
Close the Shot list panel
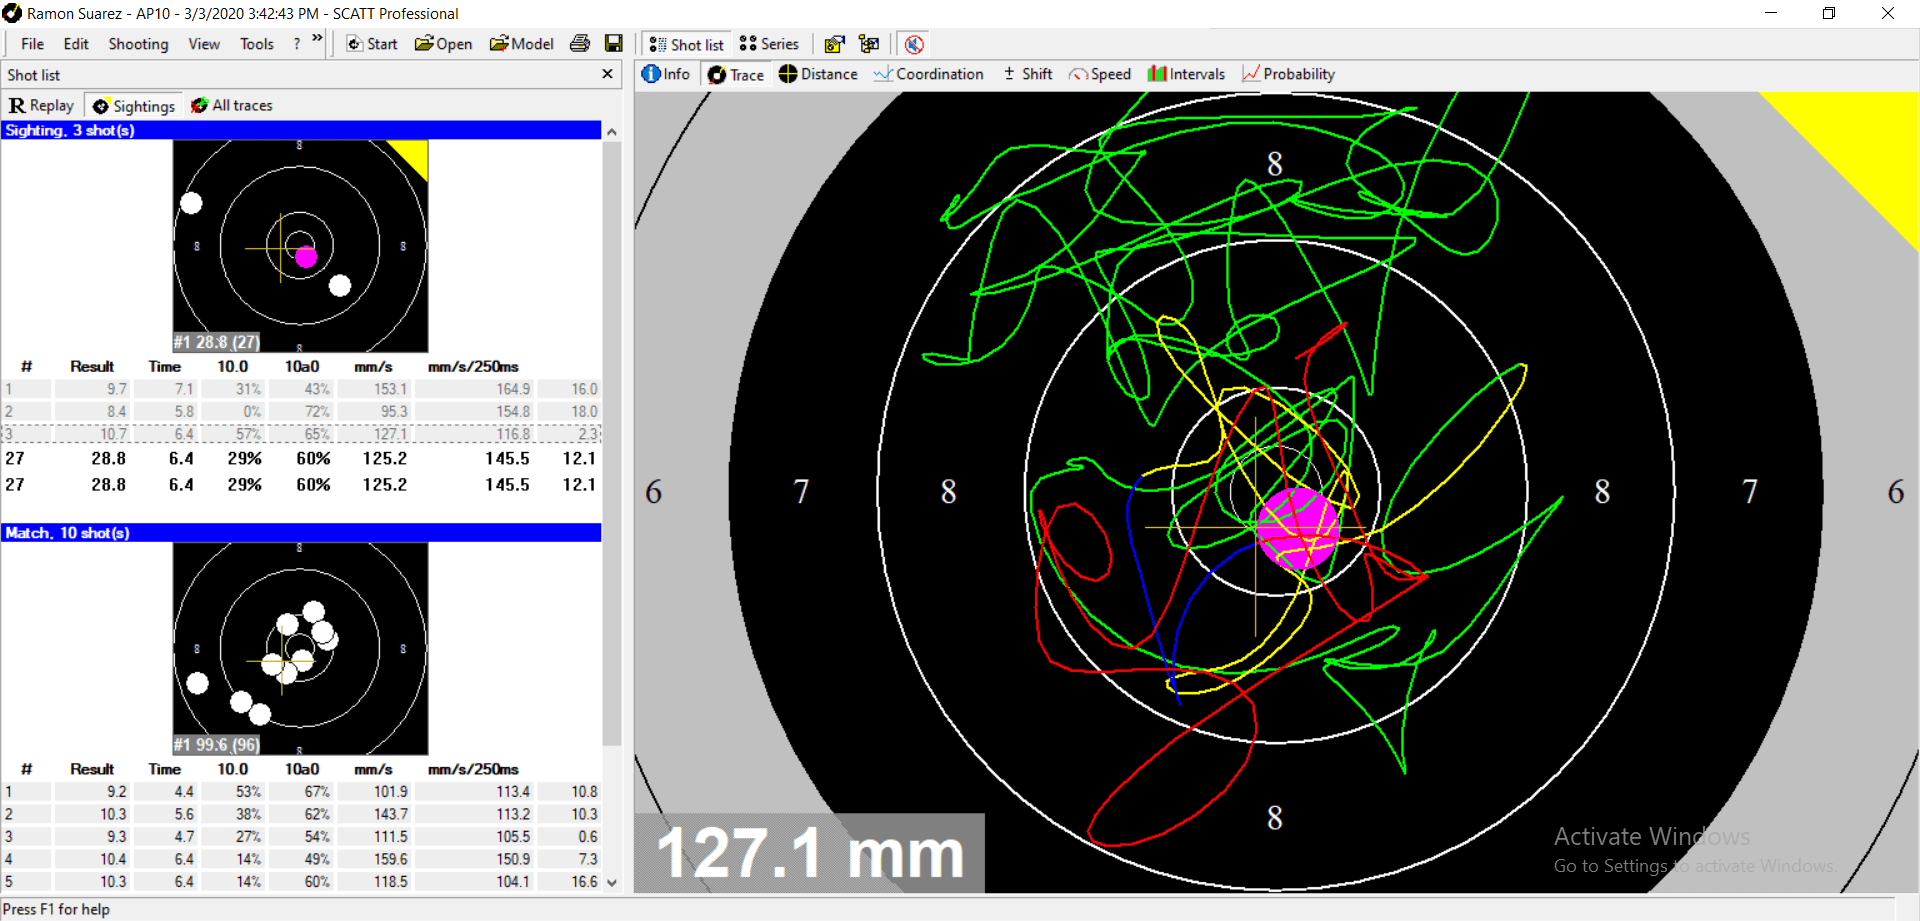click(x=607, y=74)
